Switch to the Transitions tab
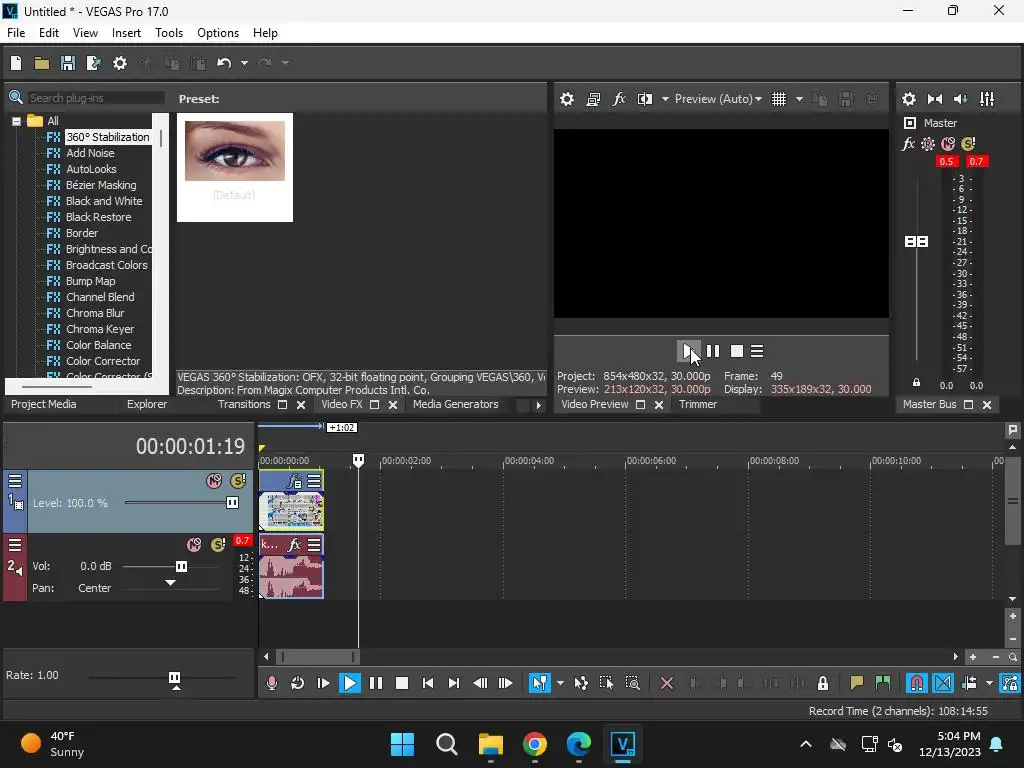 pyautogui.click(x=244, y=404)
